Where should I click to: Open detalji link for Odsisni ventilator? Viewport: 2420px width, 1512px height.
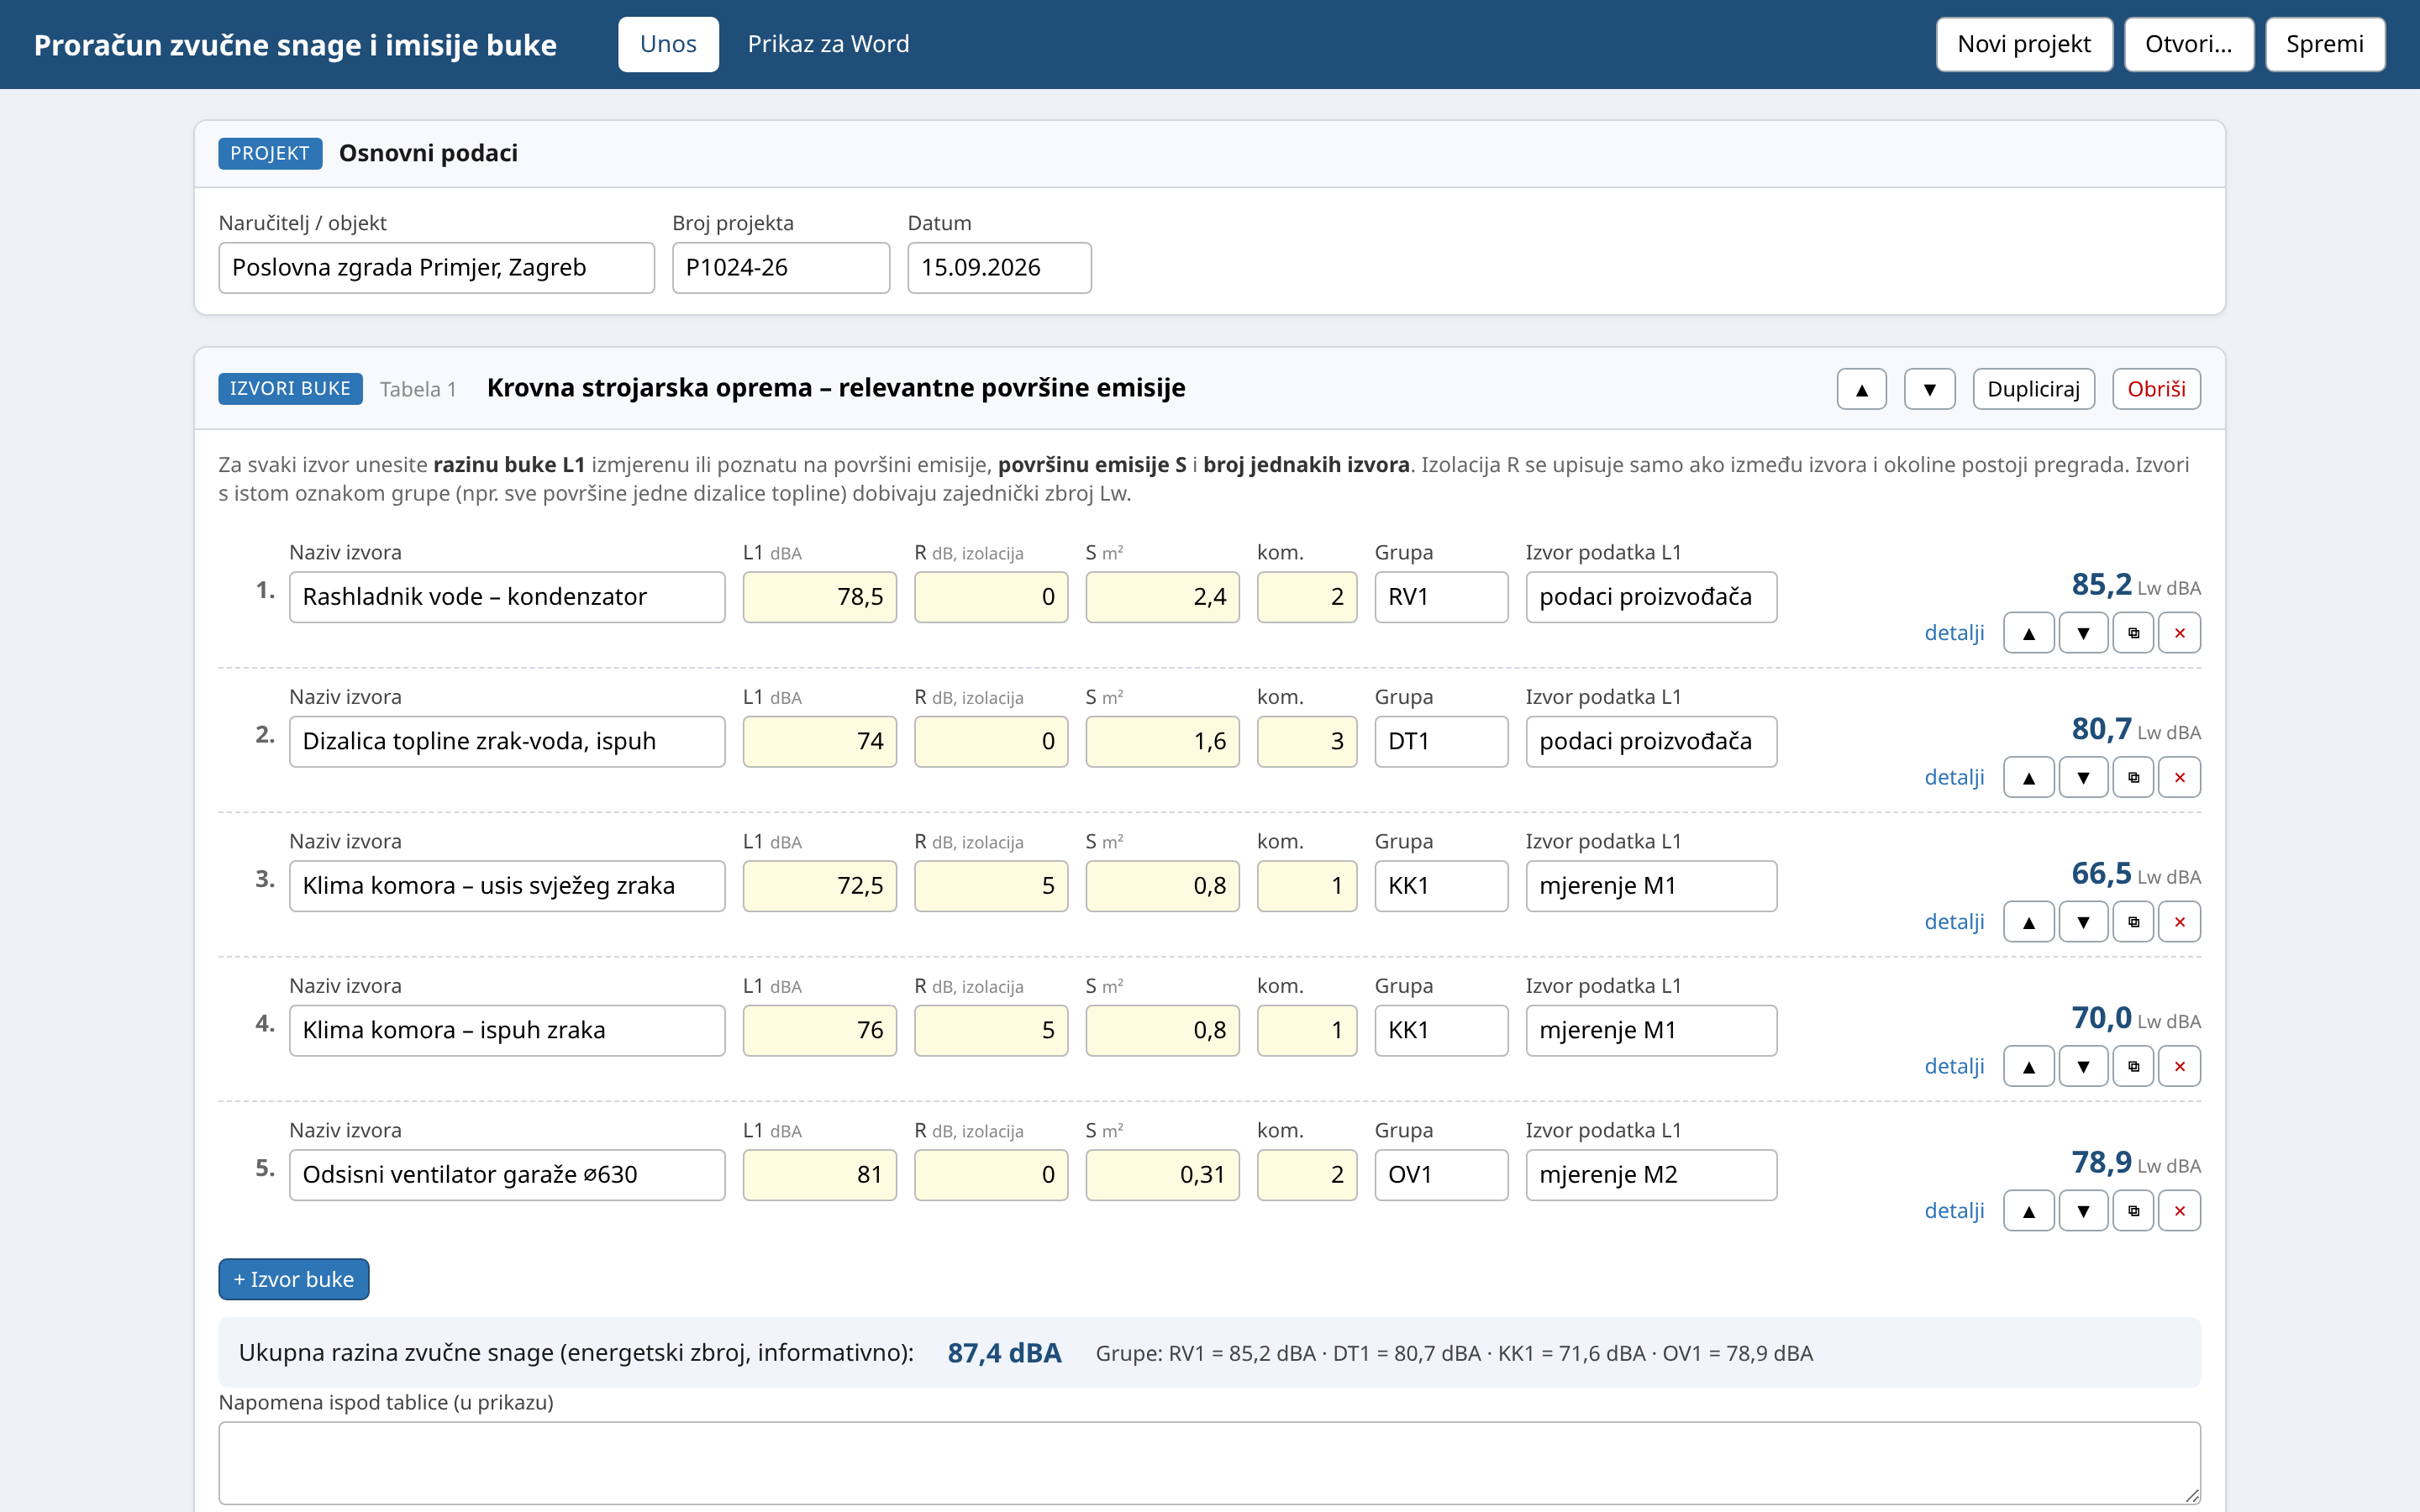pos(1954,1211)
